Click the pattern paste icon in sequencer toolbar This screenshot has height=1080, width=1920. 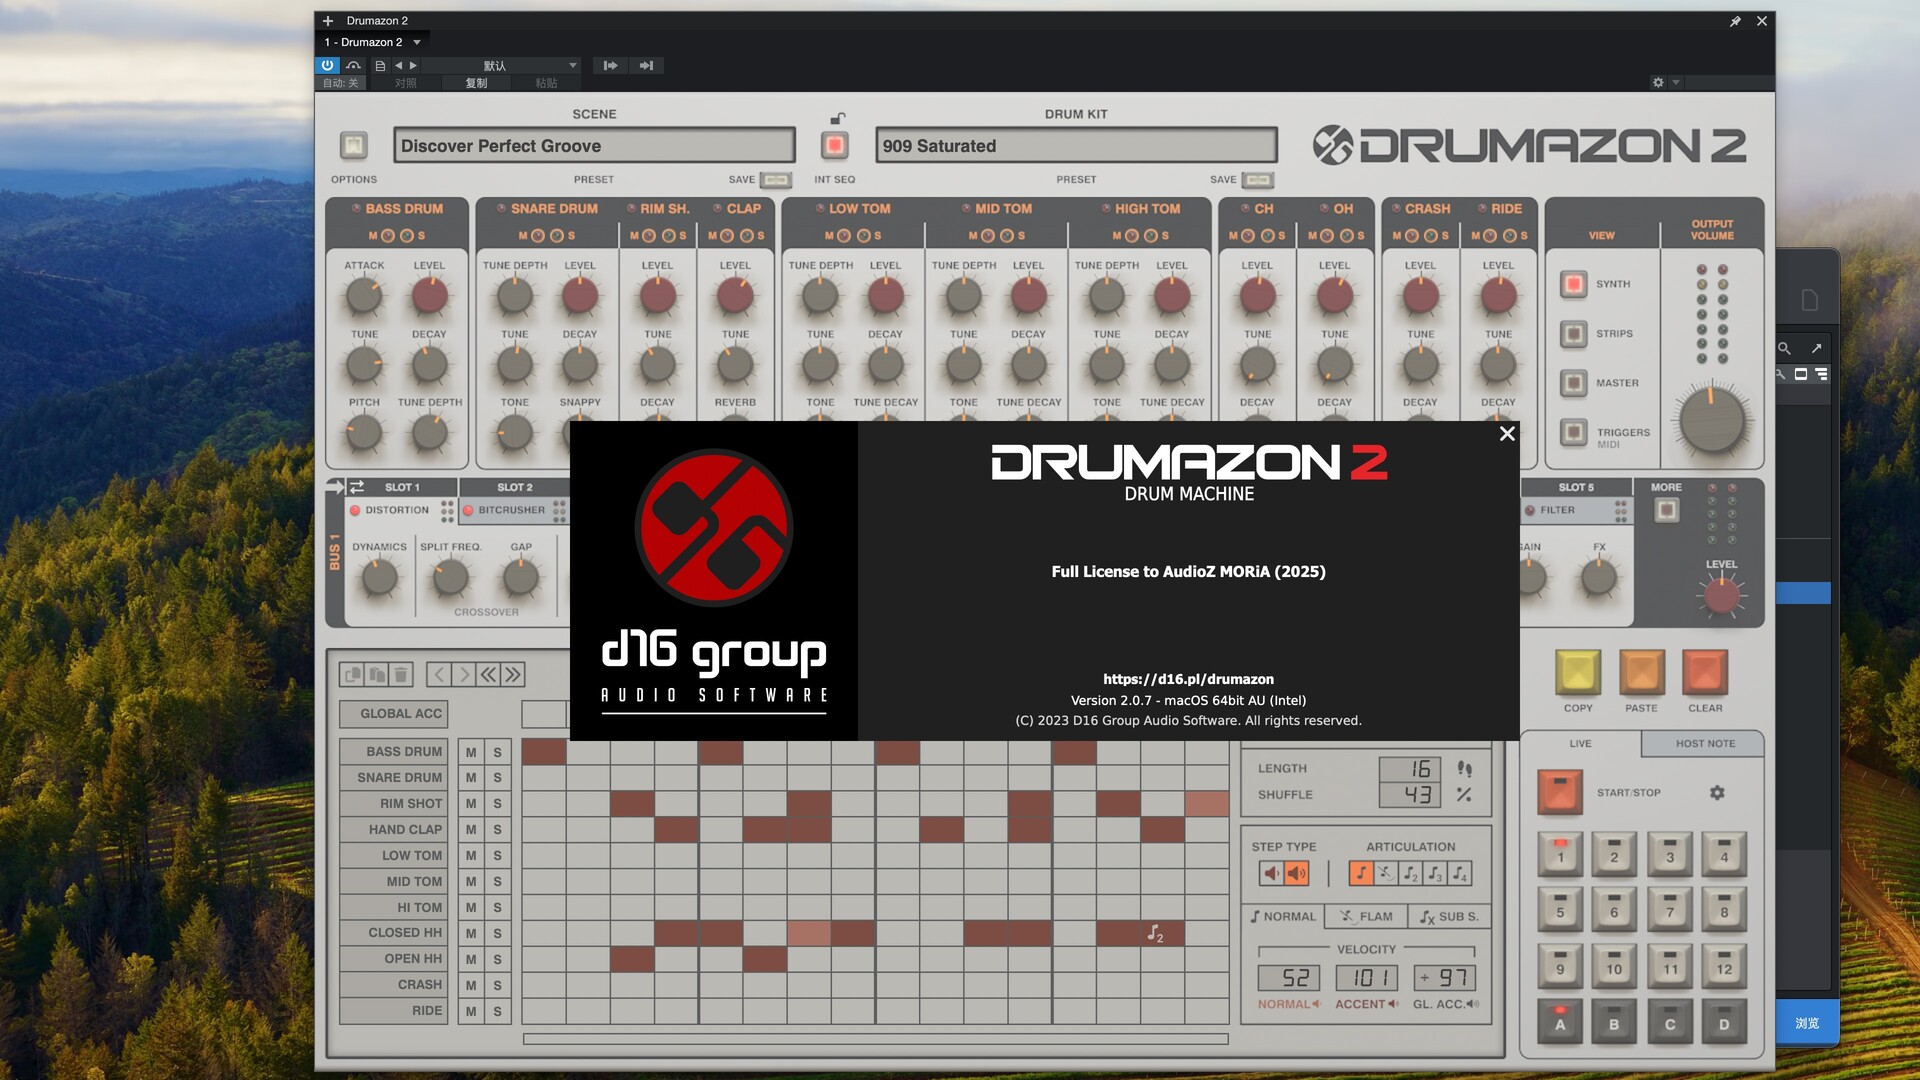pos(377,675)
